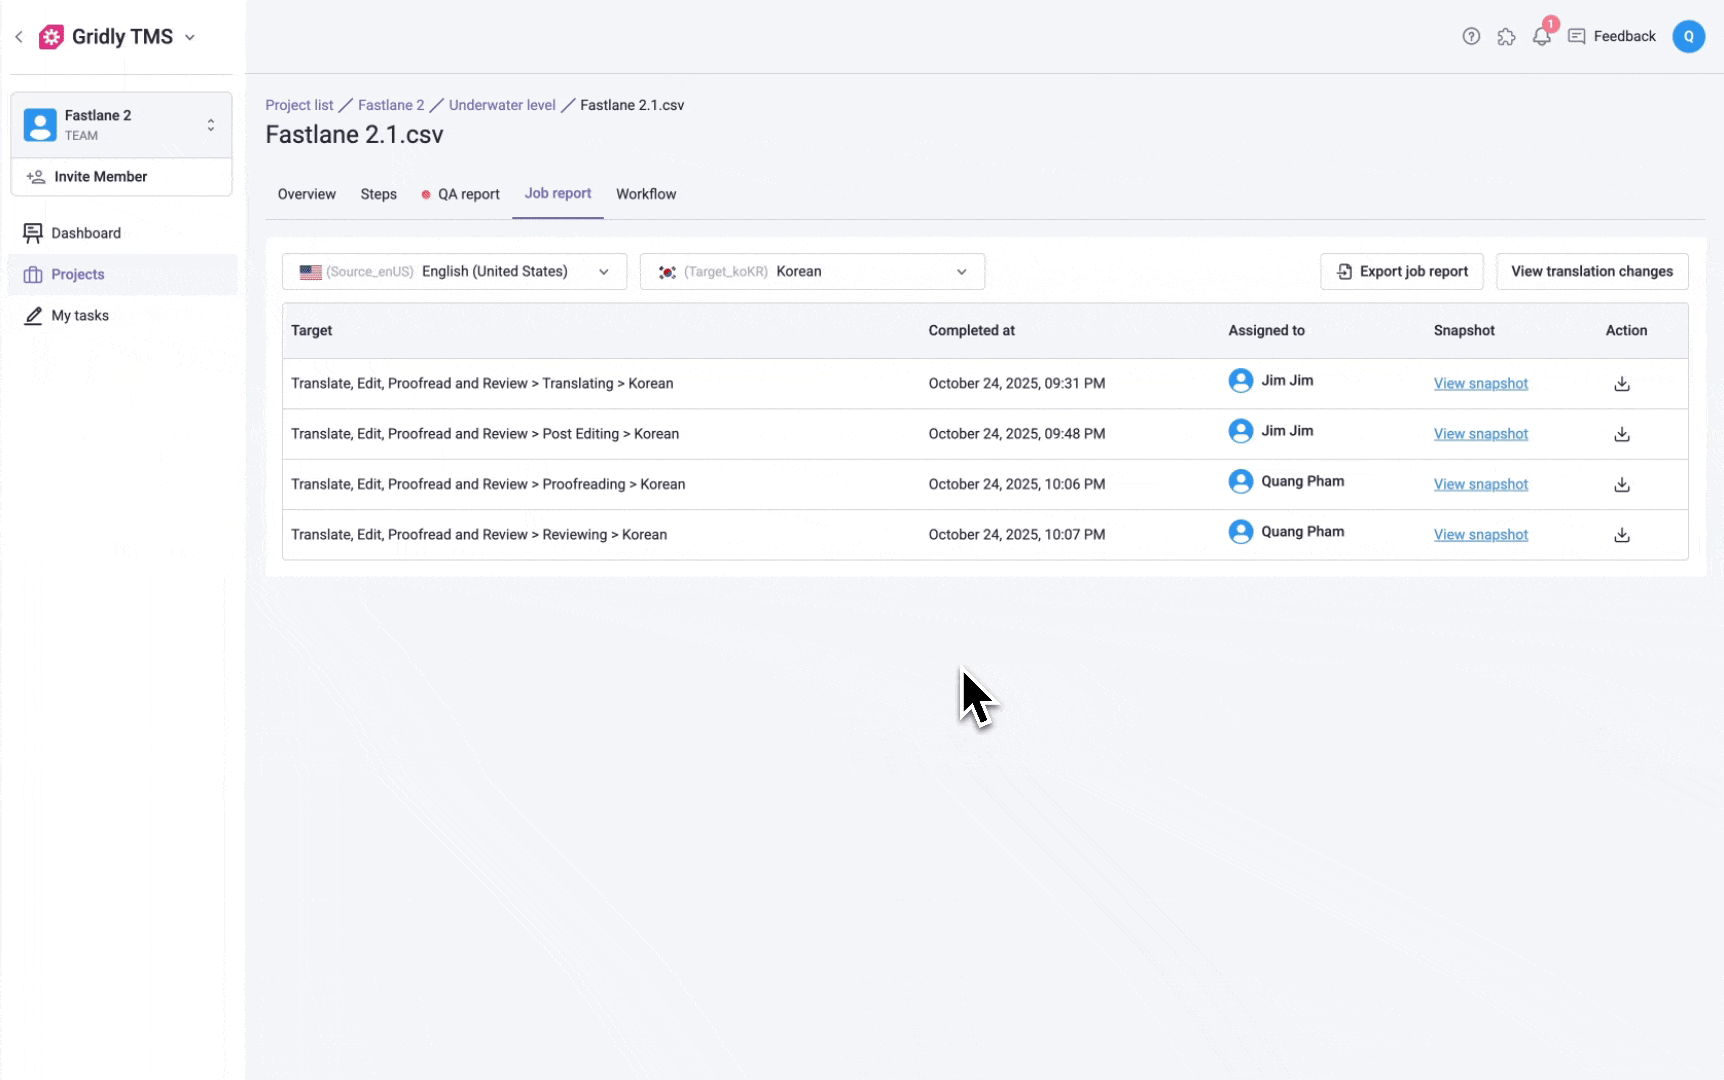Switch to the Workflow tab

pos(646,195)
